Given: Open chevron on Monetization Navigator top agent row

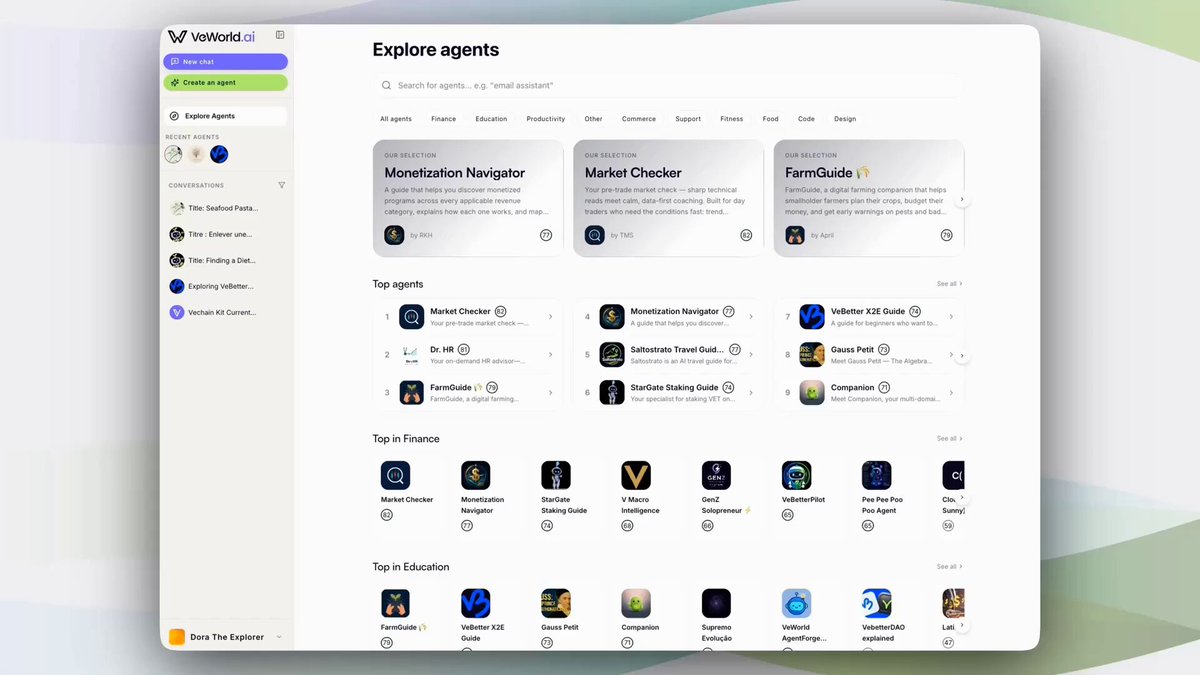Looking at the screenshot, I should coord(751,317).
